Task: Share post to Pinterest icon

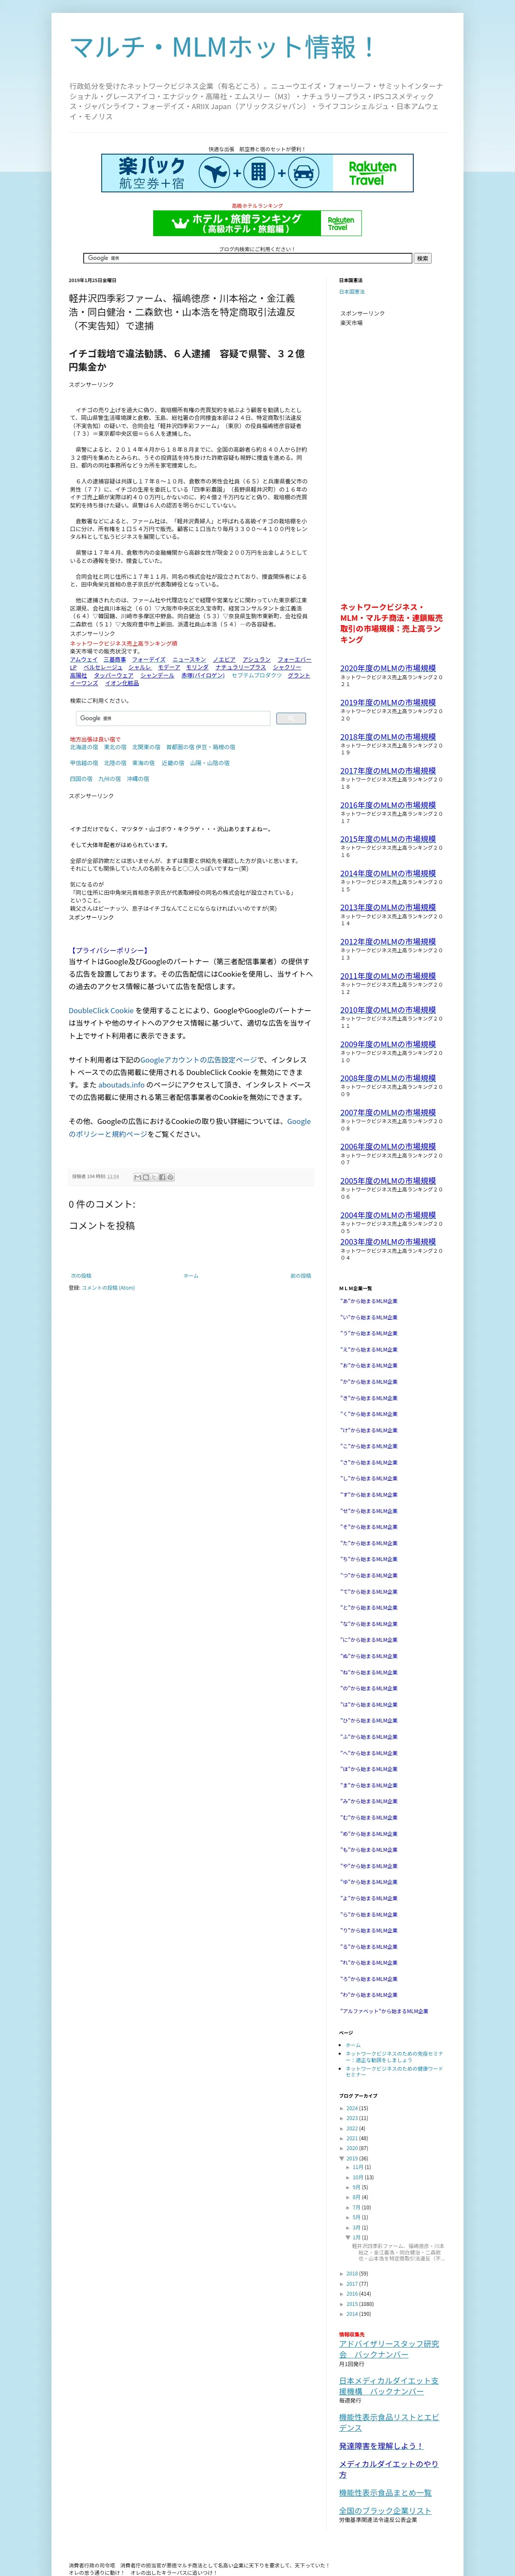Action: coord(170,1177)
